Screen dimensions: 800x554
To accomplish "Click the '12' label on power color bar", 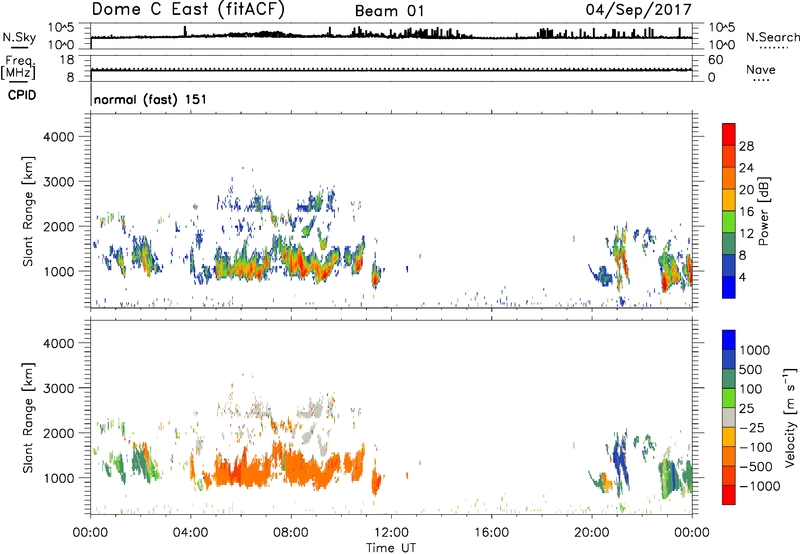I will (746, 234).
